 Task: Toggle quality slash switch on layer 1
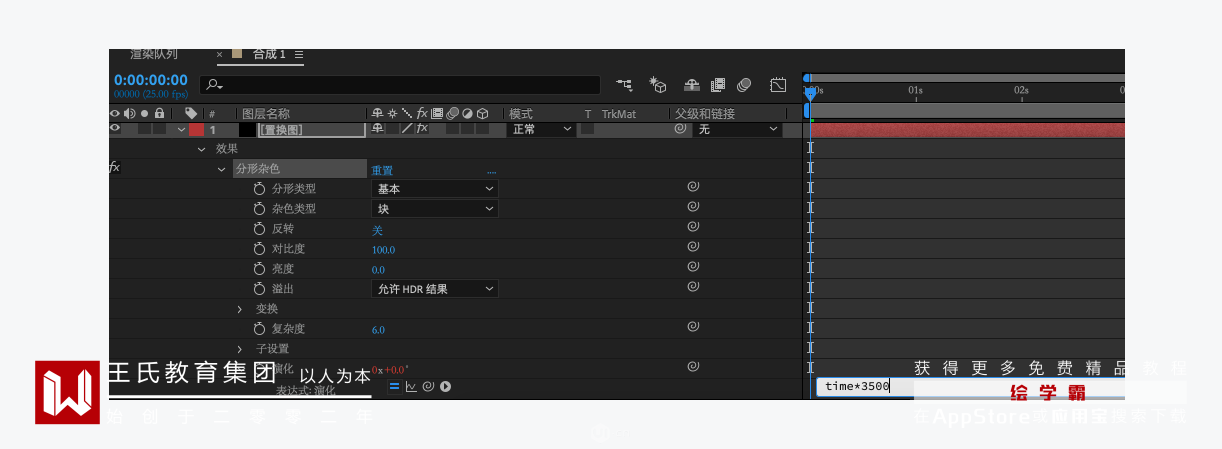(x=407, y=129)
